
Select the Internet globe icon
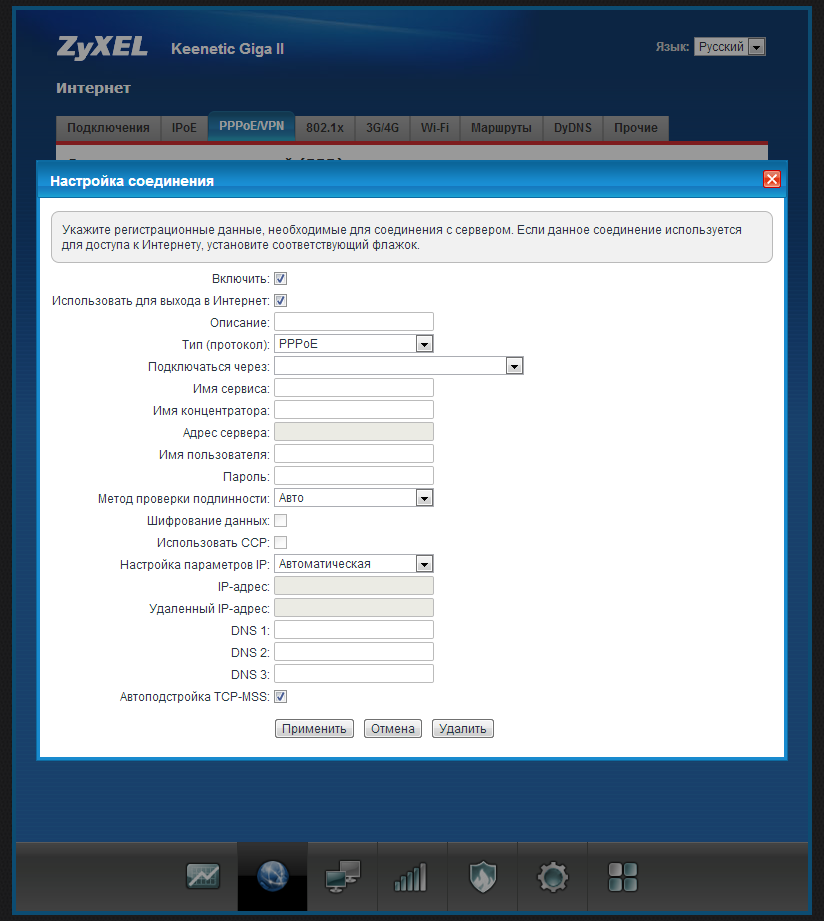point(273,876)
